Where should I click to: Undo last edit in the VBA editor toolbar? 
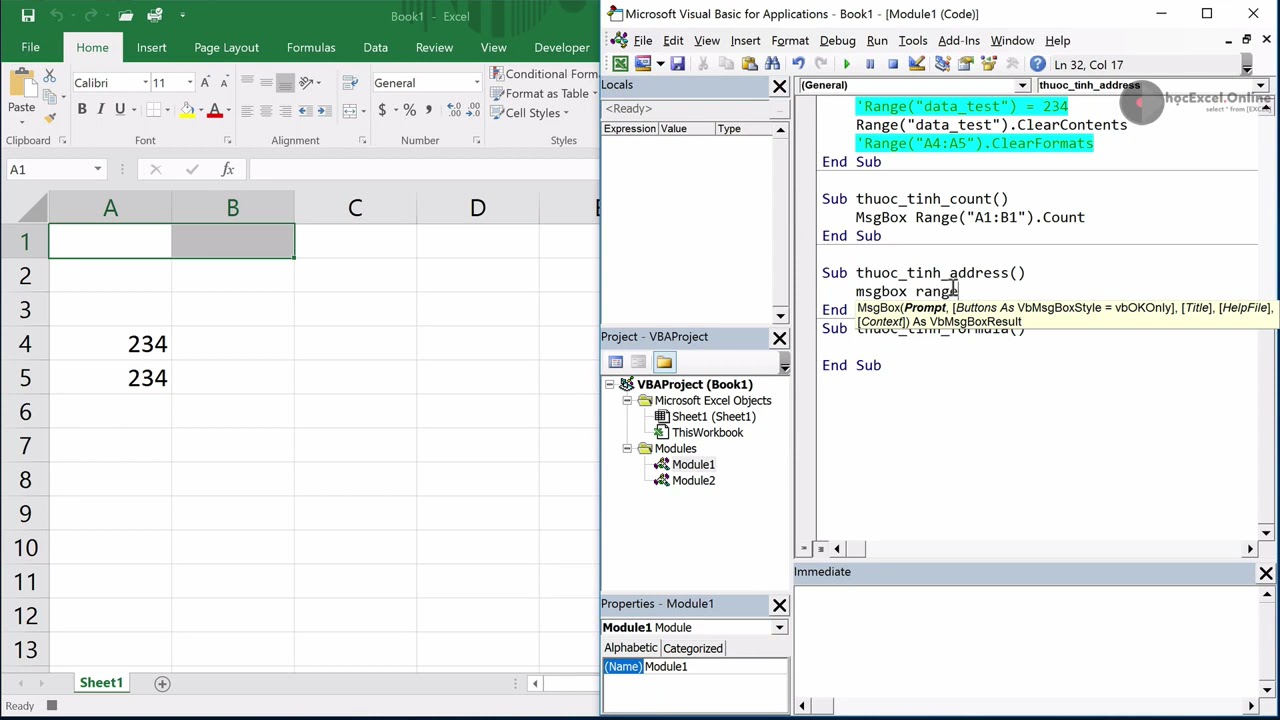798,64
